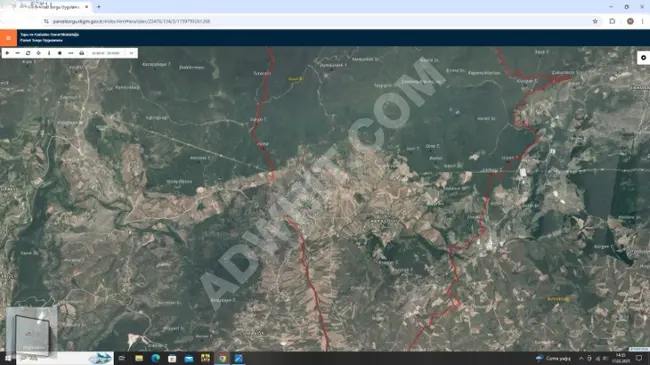Zoom in with the plus tool
Image resolution: width=650 pixels, height=365 pixels.
tap(7, 53)
